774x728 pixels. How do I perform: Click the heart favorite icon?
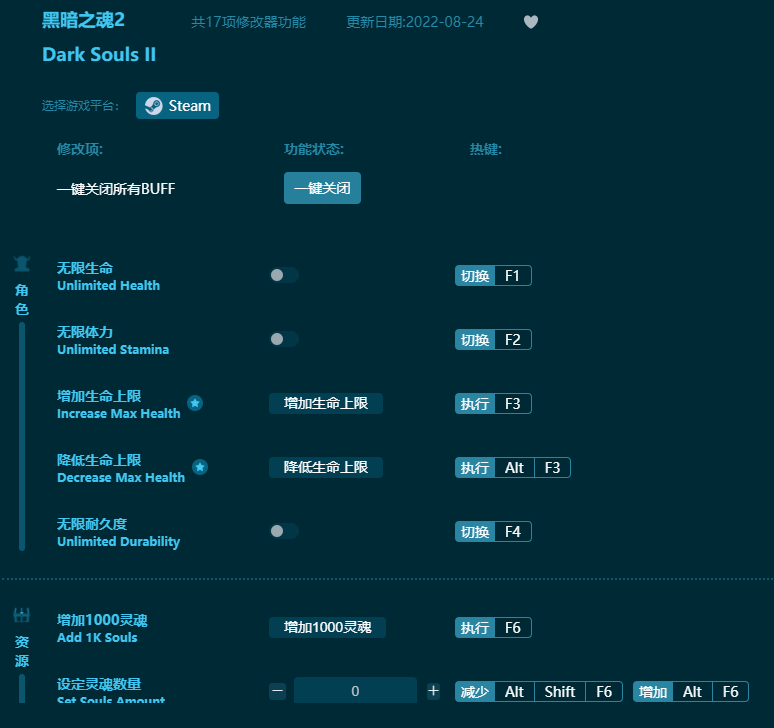[531, 22]
